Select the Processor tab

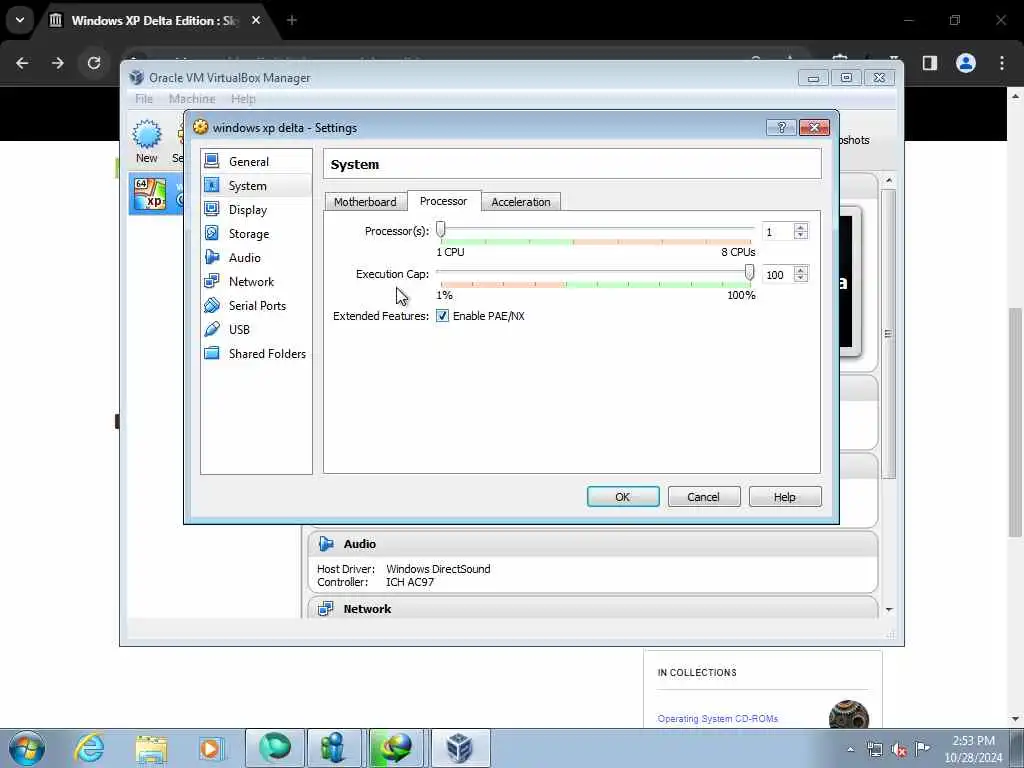coord(443,201)
